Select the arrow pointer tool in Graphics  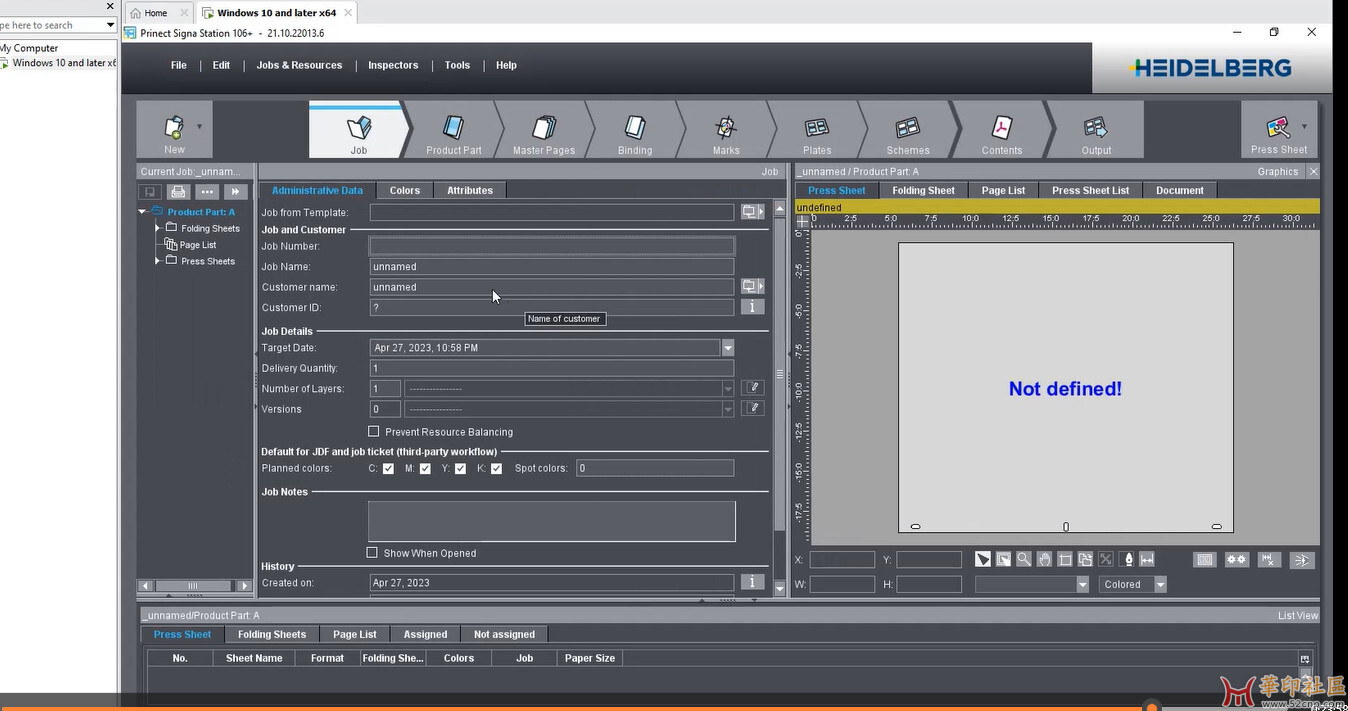(983, 560)
